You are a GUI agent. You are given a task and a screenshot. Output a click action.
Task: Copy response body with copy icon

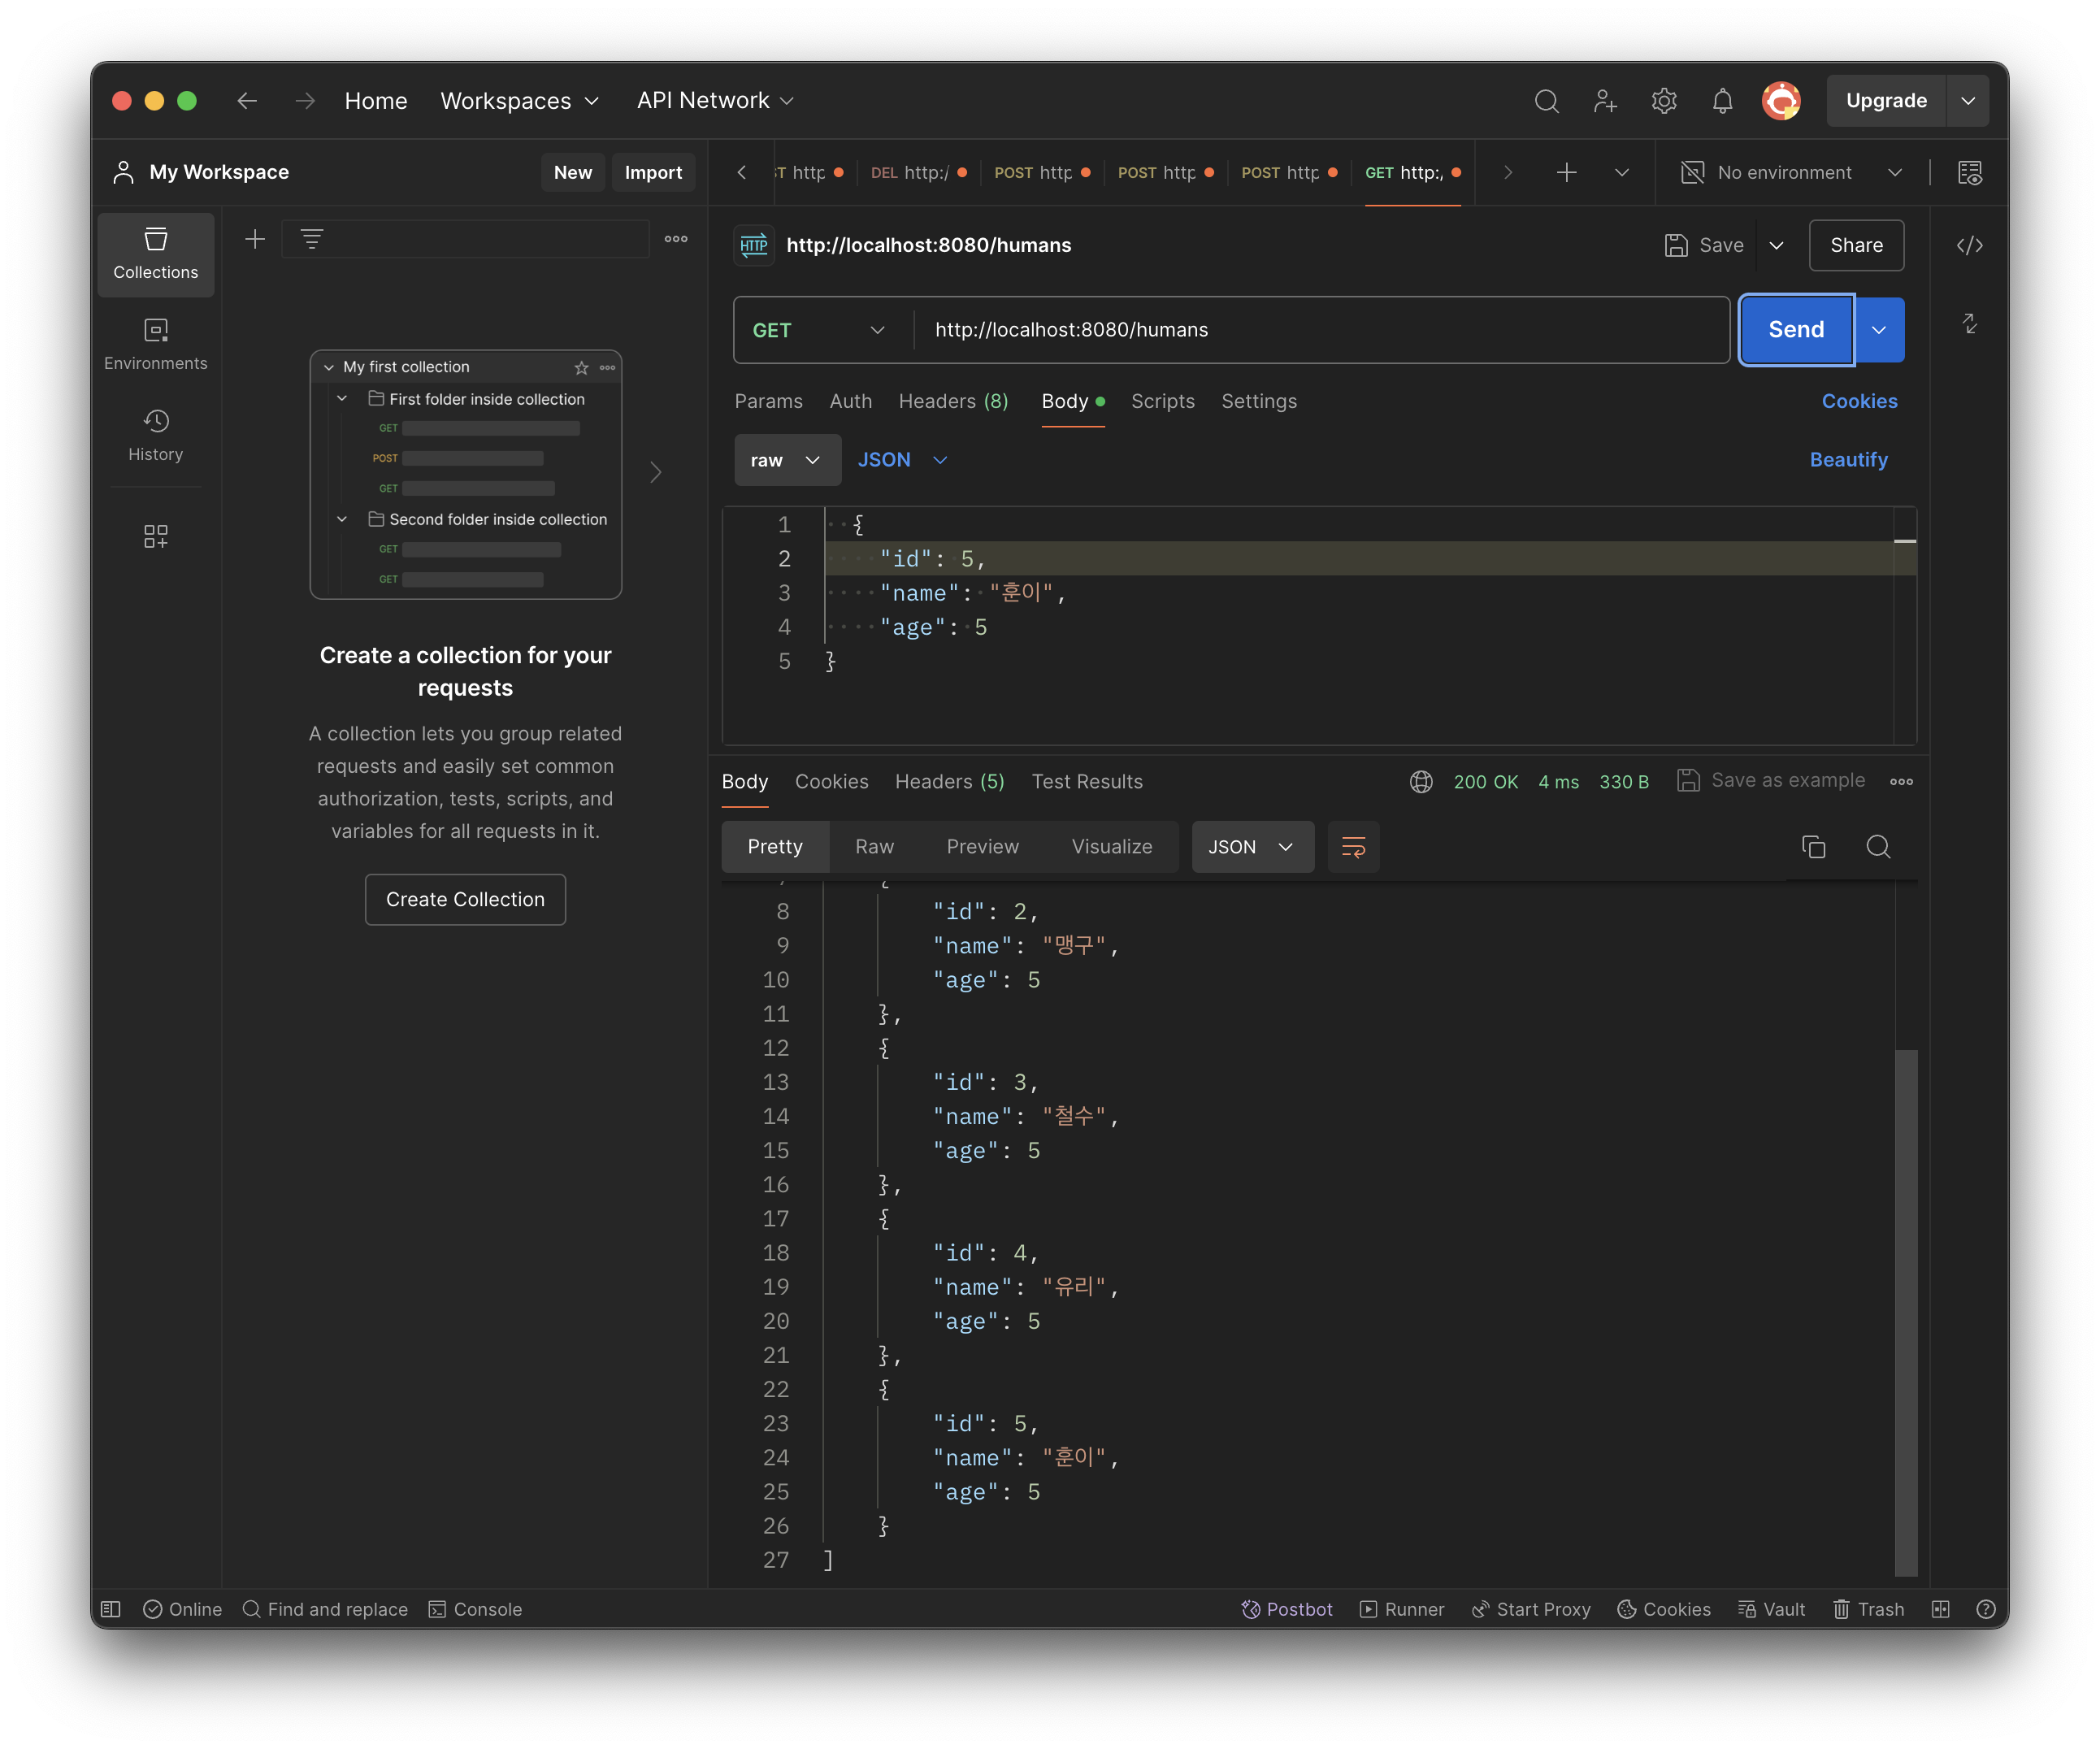[1813, 847]
